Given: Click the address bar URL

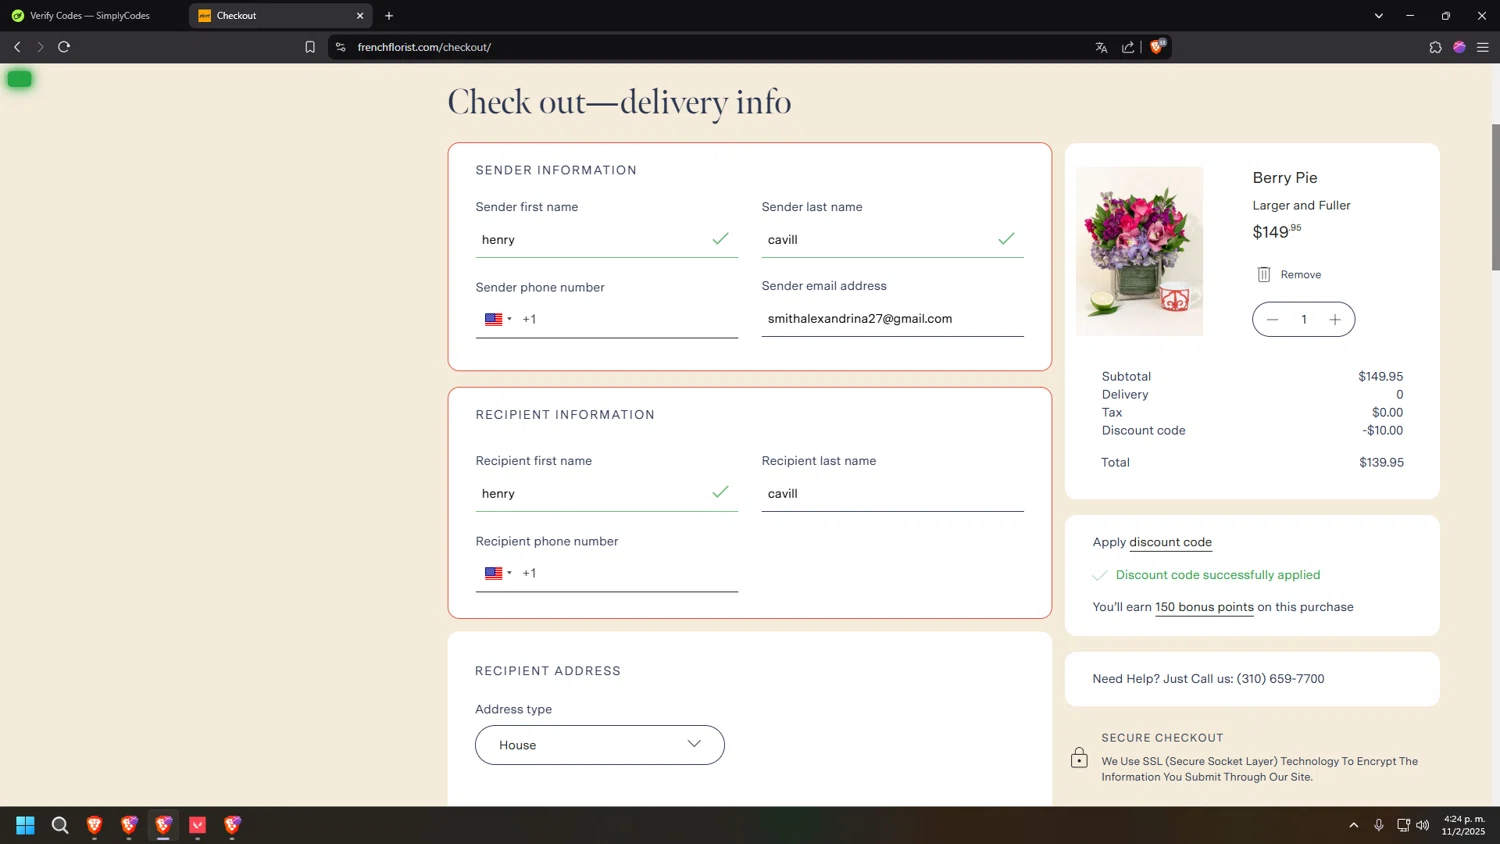Looking at the screenshot, I should (424, 47).
